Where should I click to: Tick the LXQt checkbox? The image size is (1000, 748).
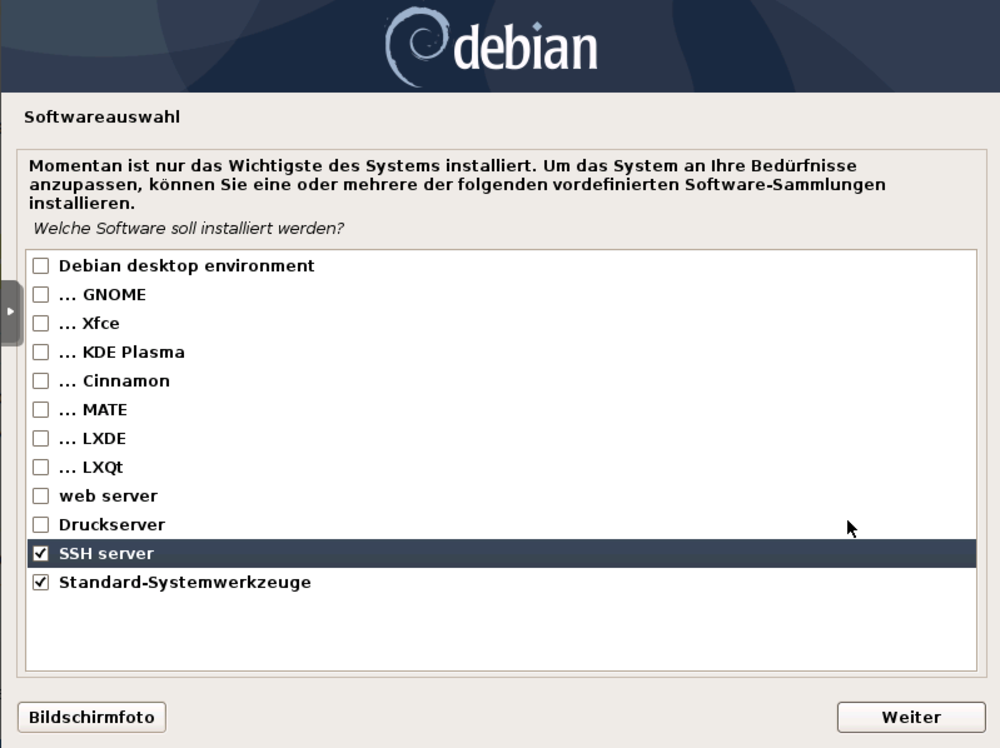click(41, 467)
